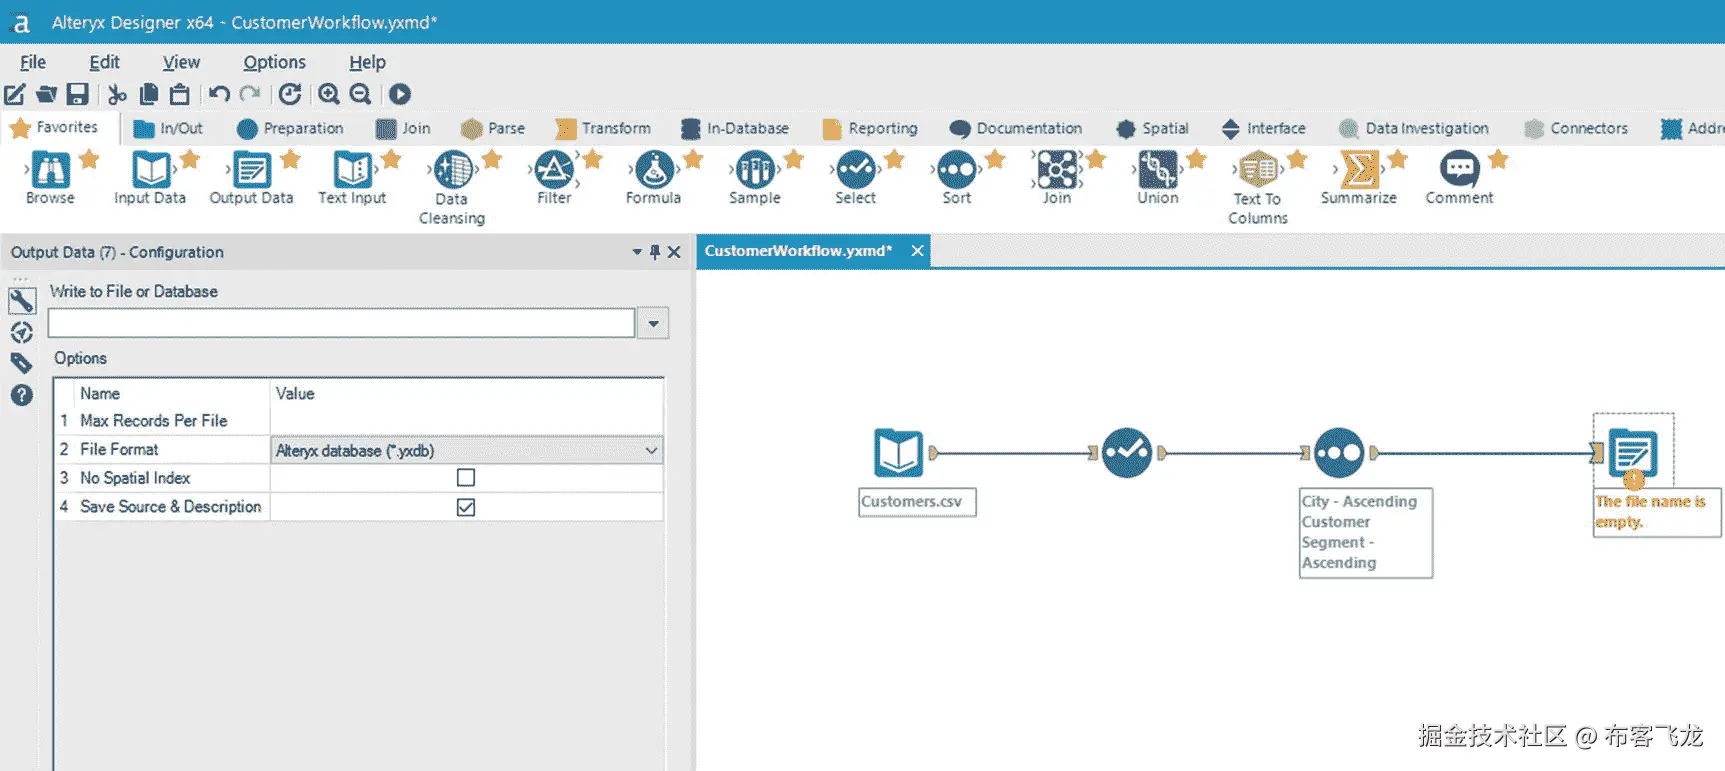The height and width of the screenshot is (771, 1725).
Task: Open the Reporting tool category
Action: pos(870,128)
